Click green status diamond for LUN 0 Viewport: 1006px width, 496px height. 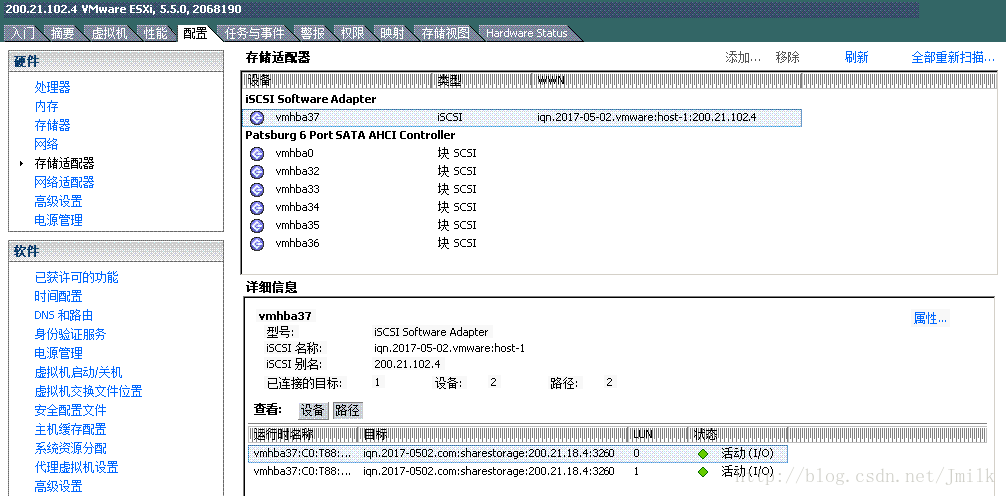[x=703, y=454]
